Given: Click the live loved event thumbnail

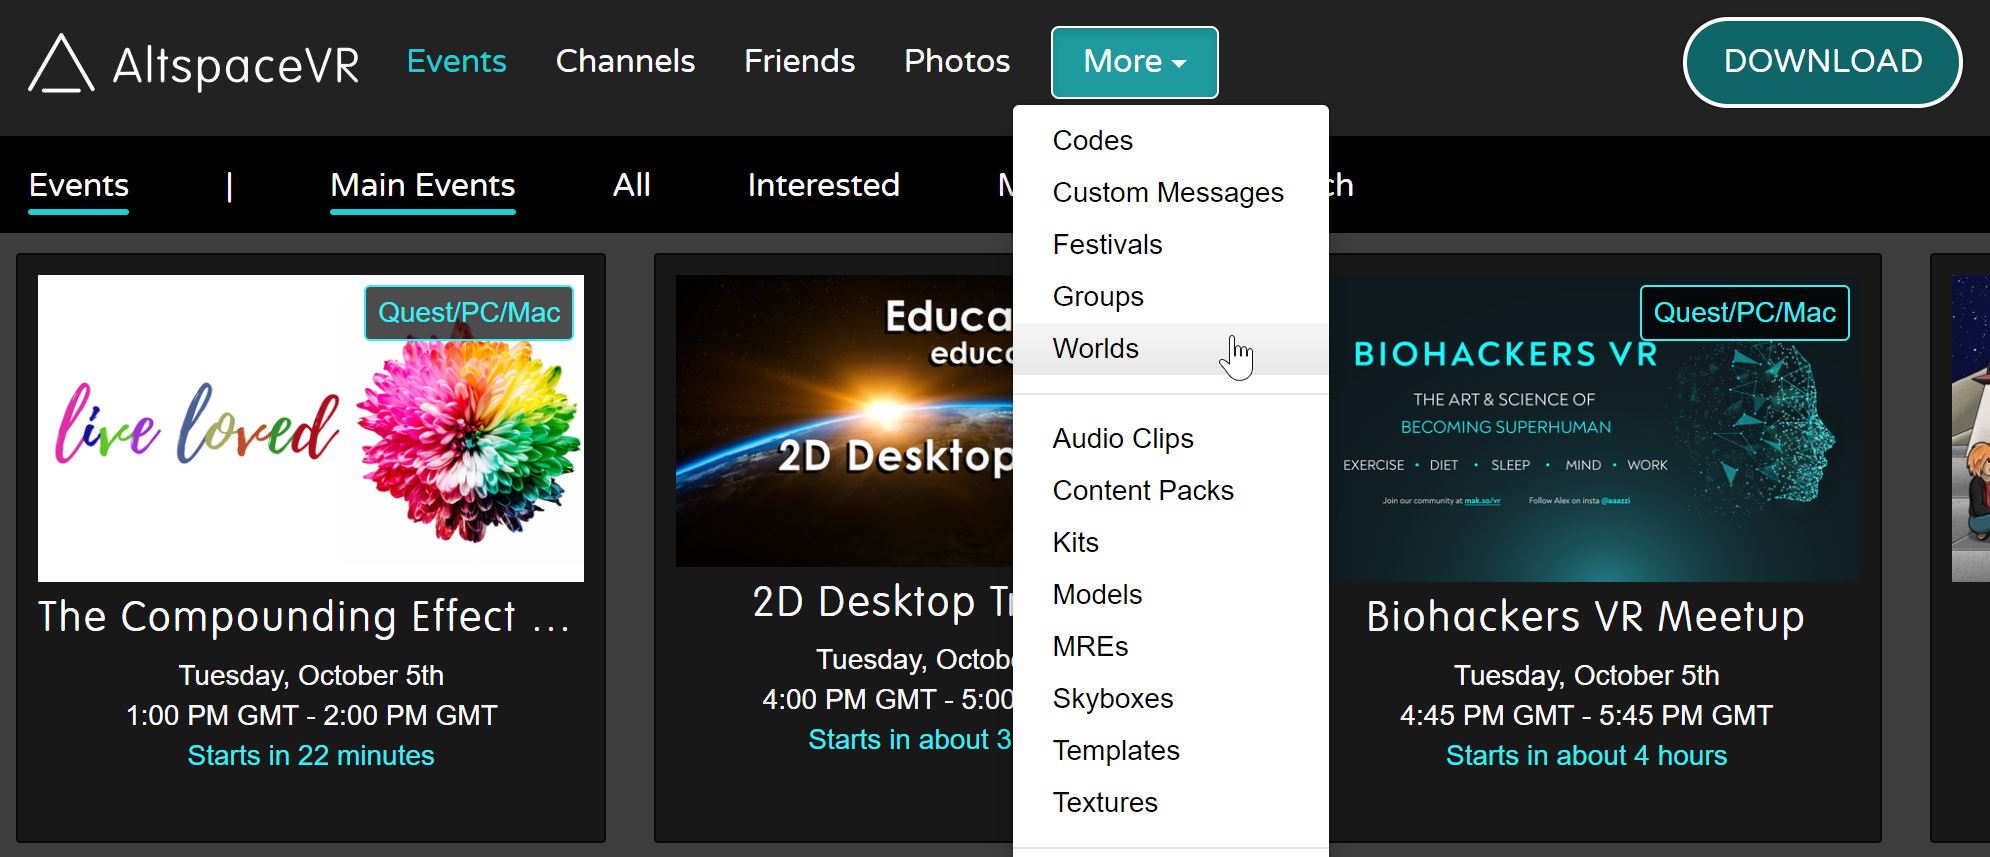Looking at the screenshot, I should [x=310, y=428].
